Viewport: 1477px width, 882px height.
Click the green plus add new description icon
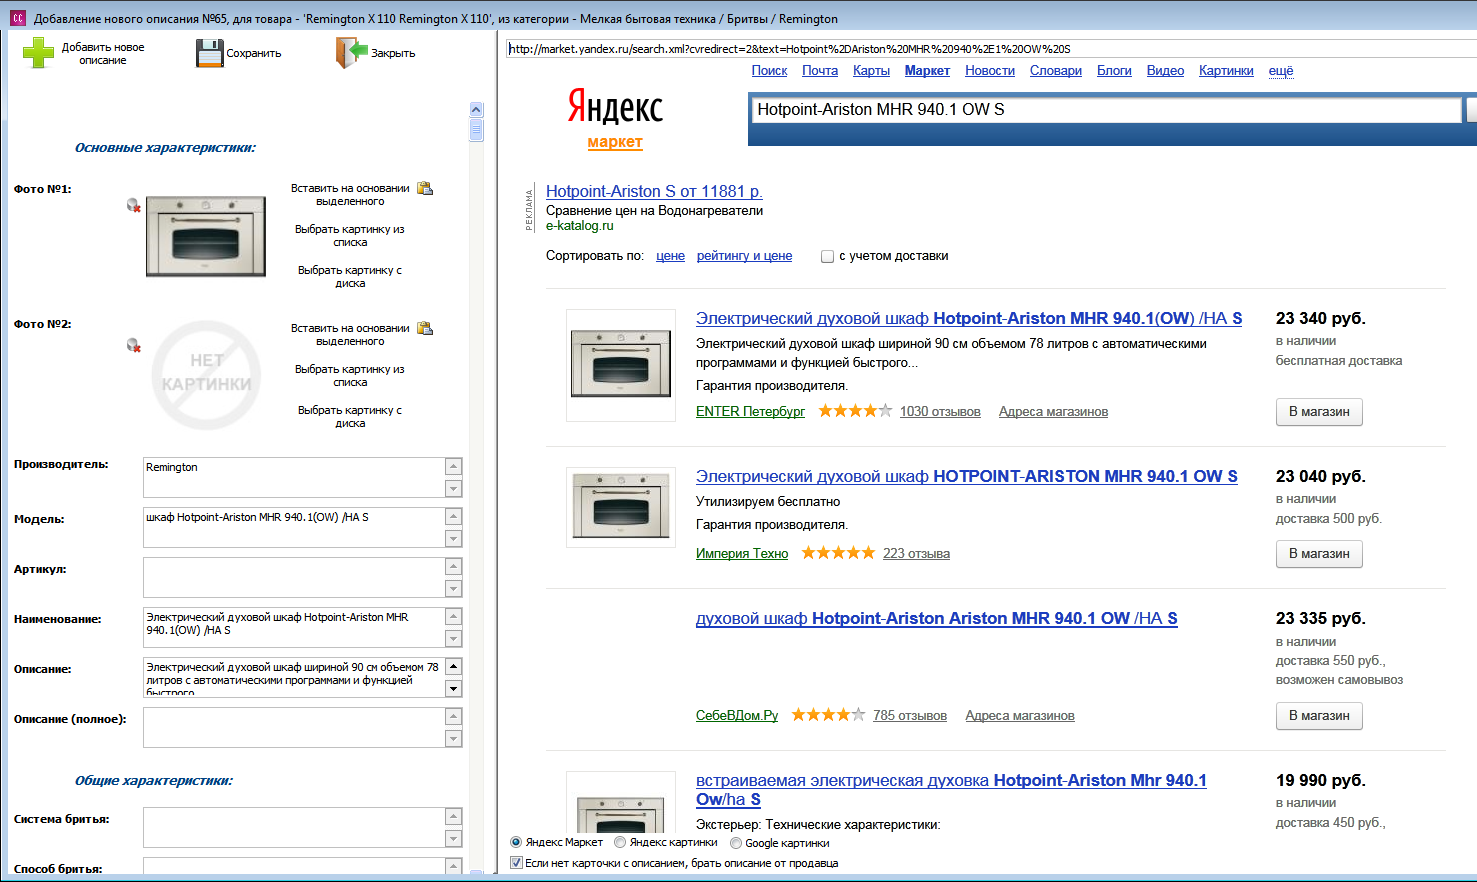(39, 53)
